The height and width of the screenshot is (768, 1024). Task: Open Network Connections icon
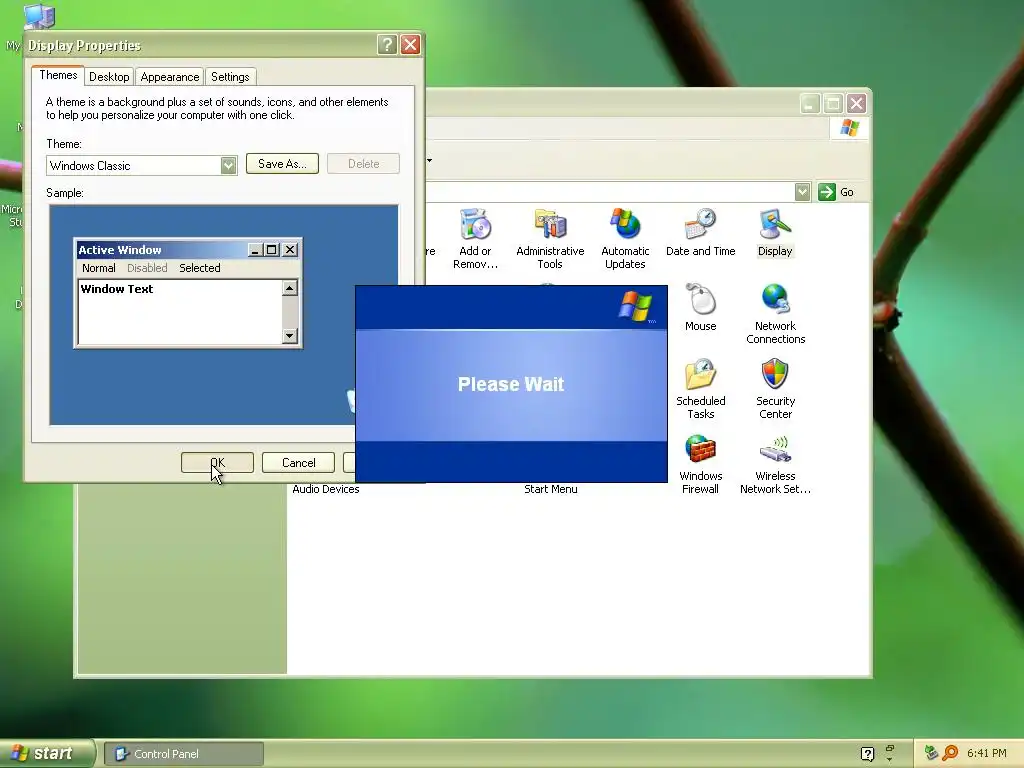(x=775, y=313)
